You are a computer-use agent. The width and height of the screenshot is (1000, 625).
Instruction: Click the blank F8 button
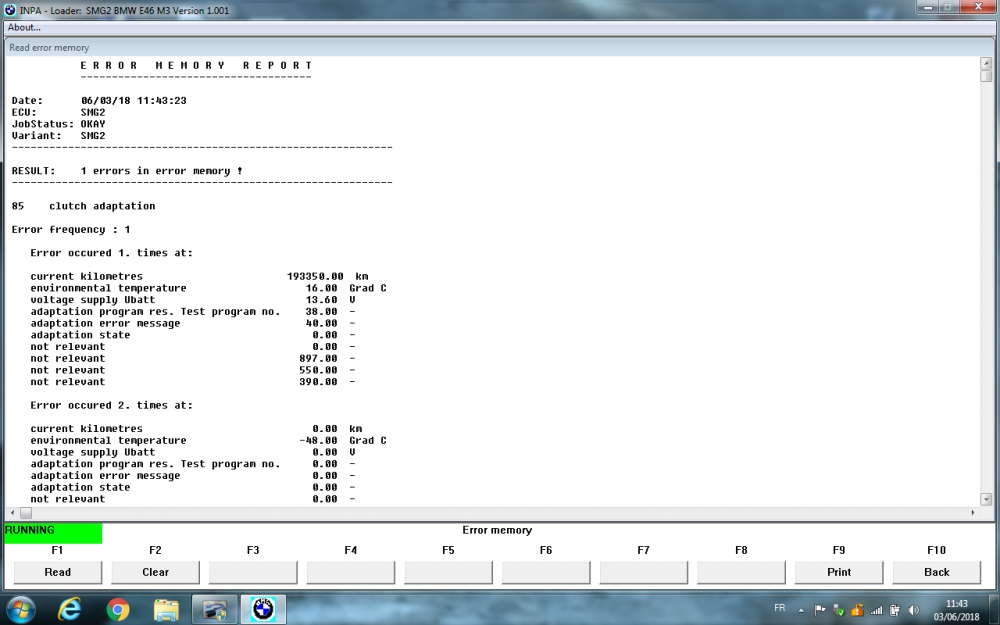coord(741,572)
